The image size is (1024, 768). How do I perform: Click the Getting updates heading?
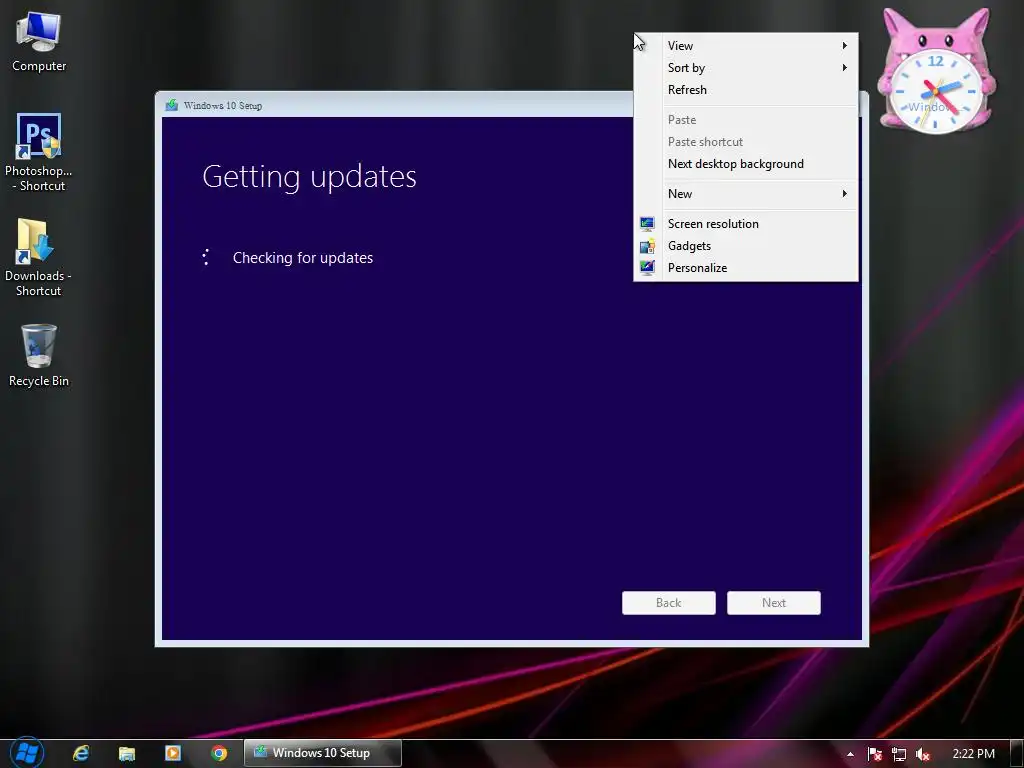pyautogui.click(x=310, y=176)
